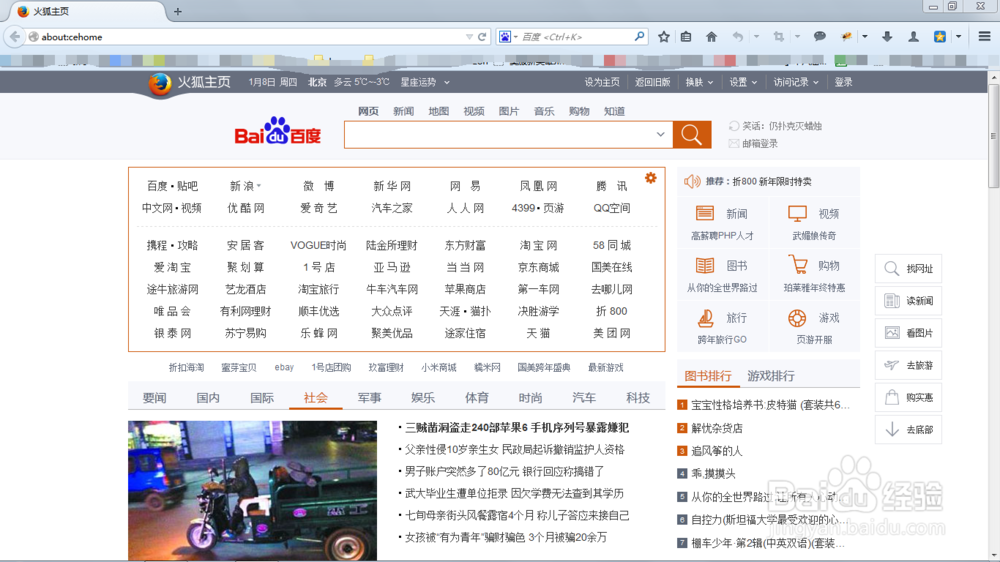1000x562 pixels.
Task: Expand the back/undo history dropdown arrow
Action: 756,37
